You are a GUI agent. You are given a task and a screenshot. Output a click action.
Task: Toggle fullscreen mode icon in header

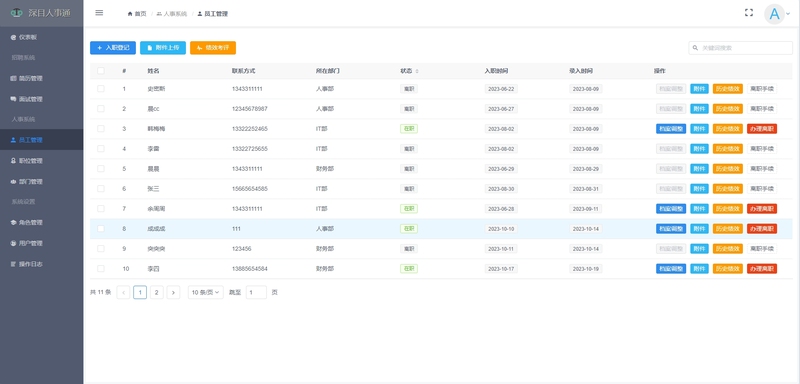(748, 13)
